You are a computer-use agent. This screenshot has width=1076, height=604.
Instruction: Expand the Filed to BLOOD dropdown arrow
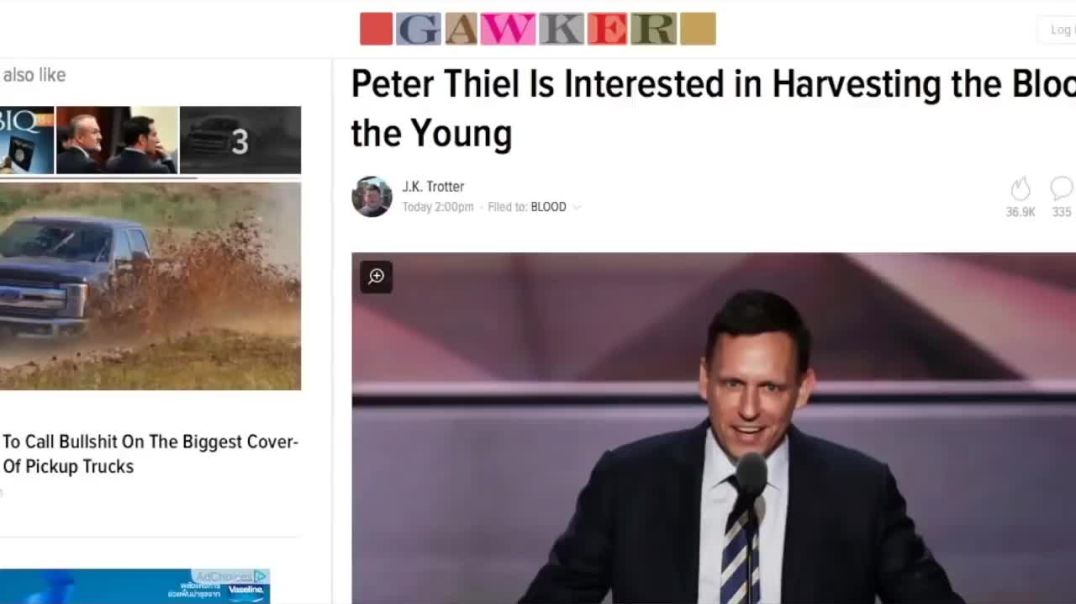click(x=576, y=207)
